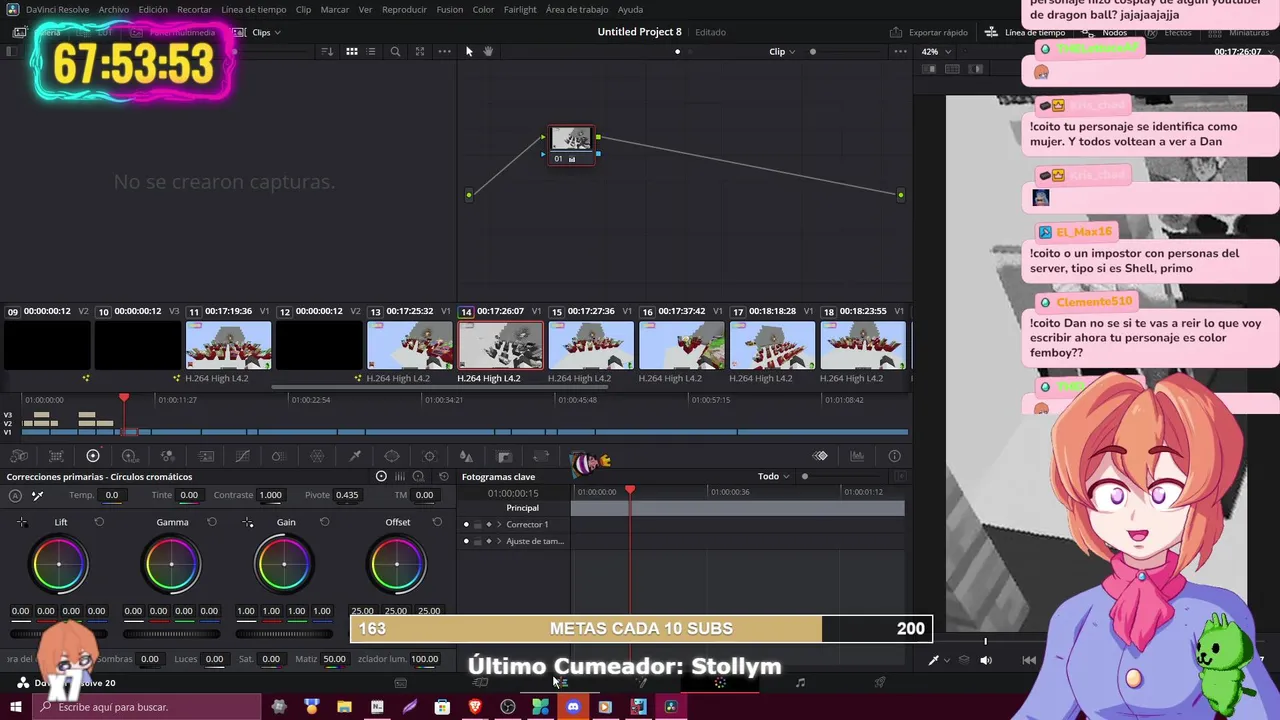Open the Fusion menu
The image size is (1280, 720).
click(450, 9)
